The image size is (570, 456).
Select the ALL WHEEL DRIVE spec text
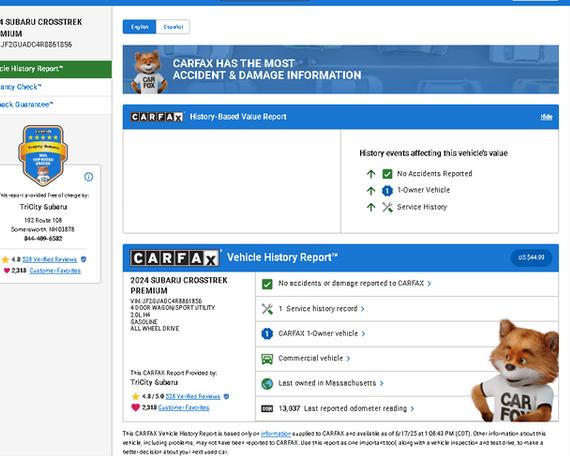(154, 329)
